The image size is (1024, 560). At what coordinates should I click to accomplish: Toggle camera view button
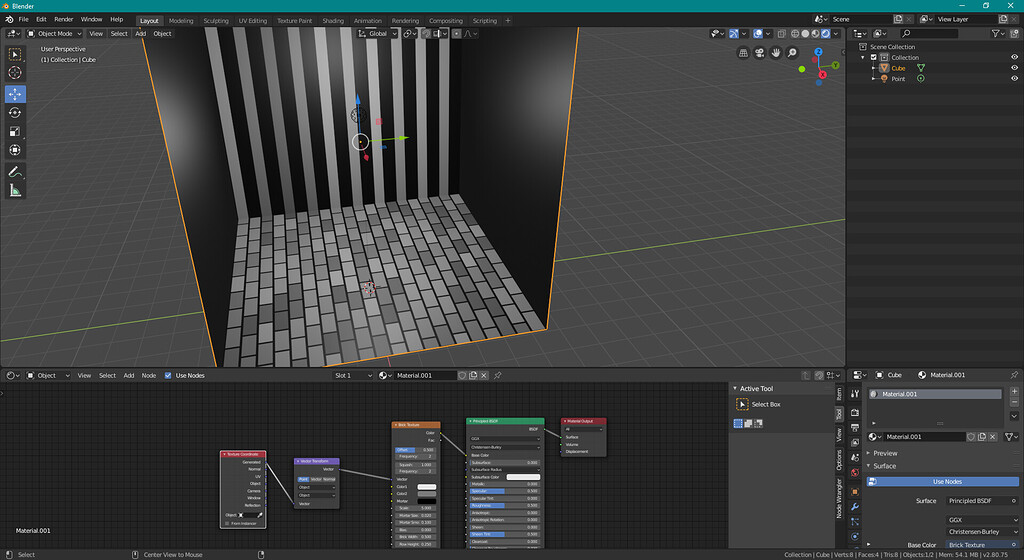coord(760,53)
